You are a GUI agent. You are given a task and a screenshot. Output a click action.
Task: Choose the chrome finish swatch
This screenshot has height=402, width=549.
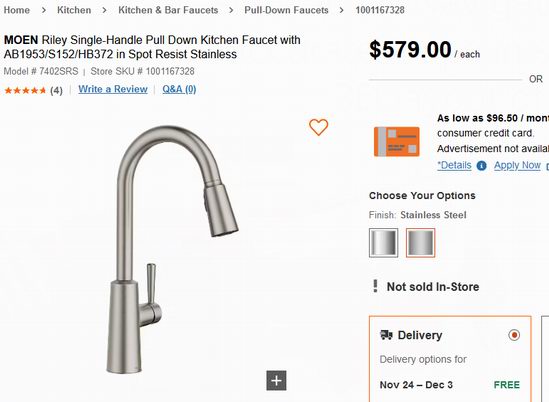(x=383, y=243)
